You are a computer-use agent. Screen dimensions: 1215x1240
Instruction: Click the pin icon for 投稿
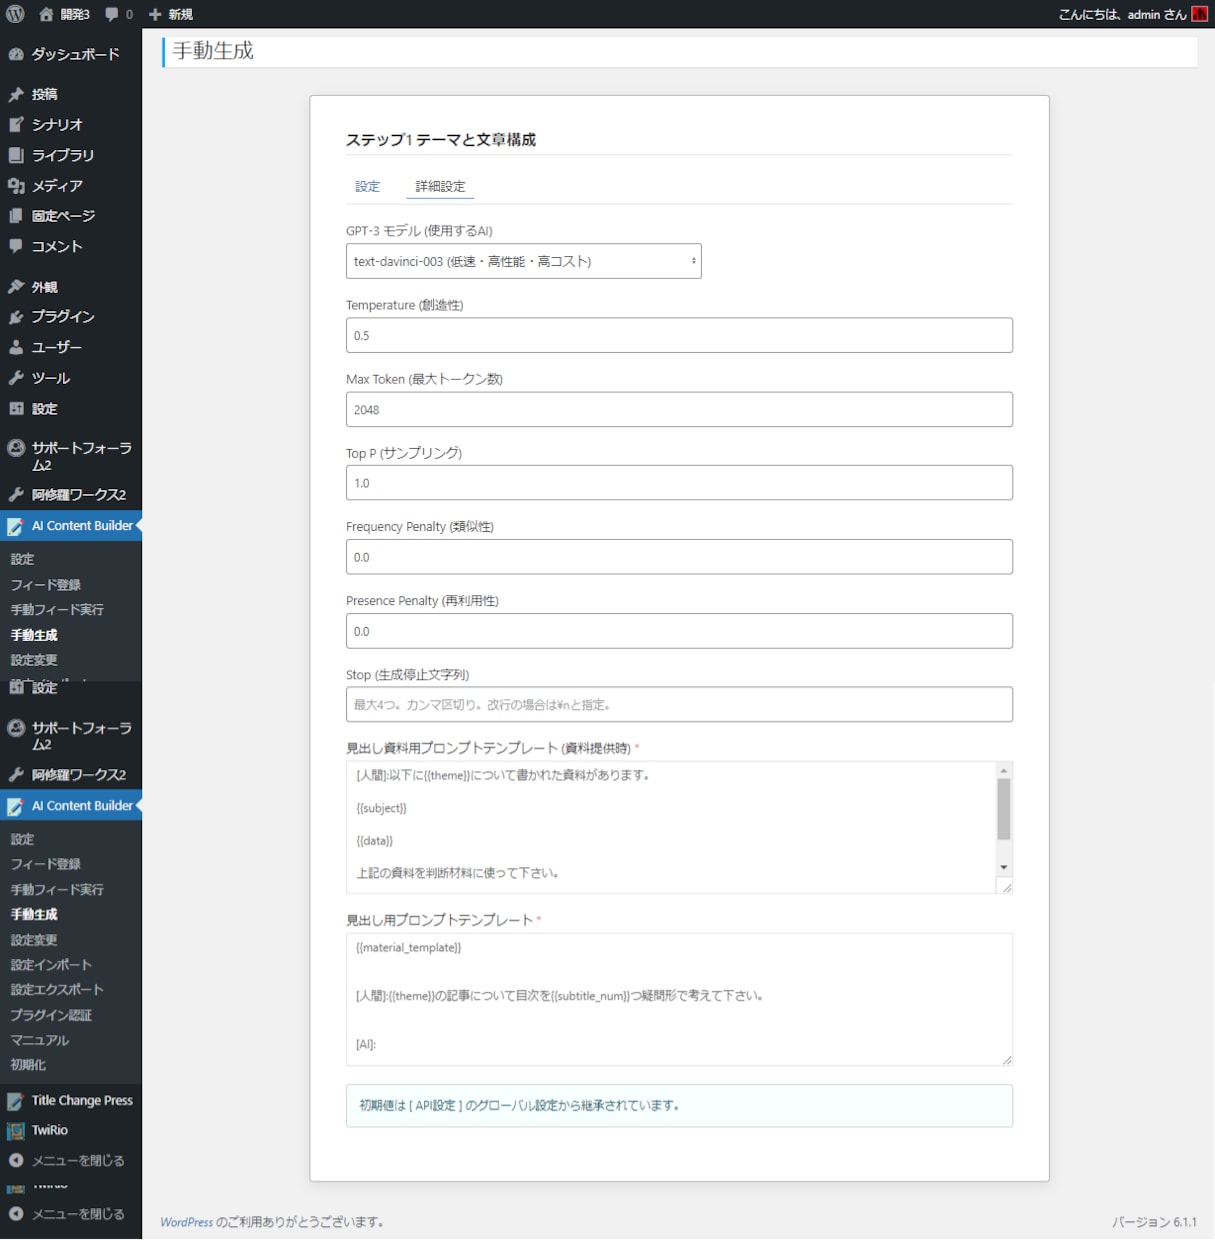(16, 94)
